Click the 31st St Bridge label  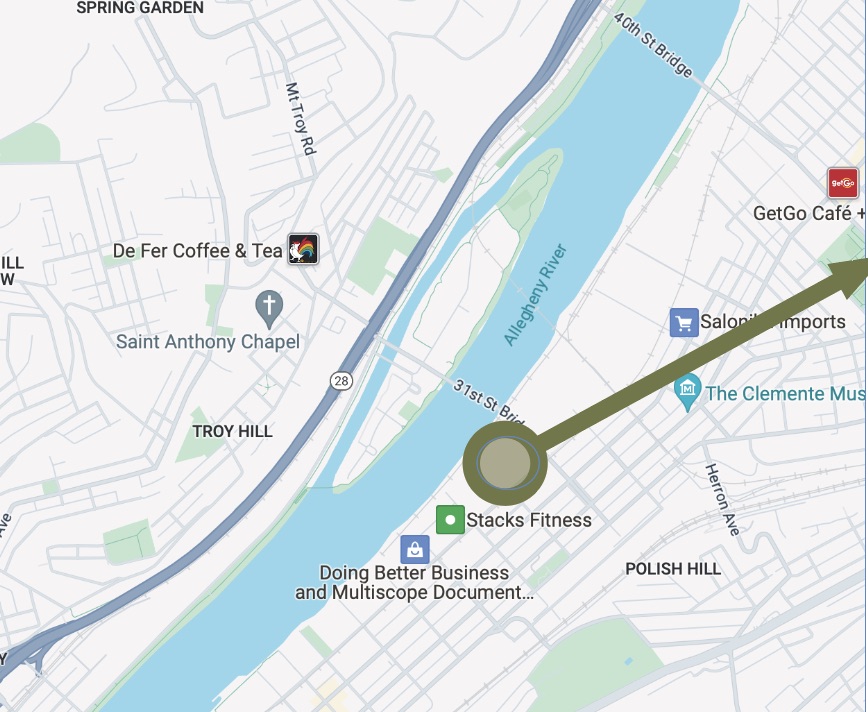point(488,402)
